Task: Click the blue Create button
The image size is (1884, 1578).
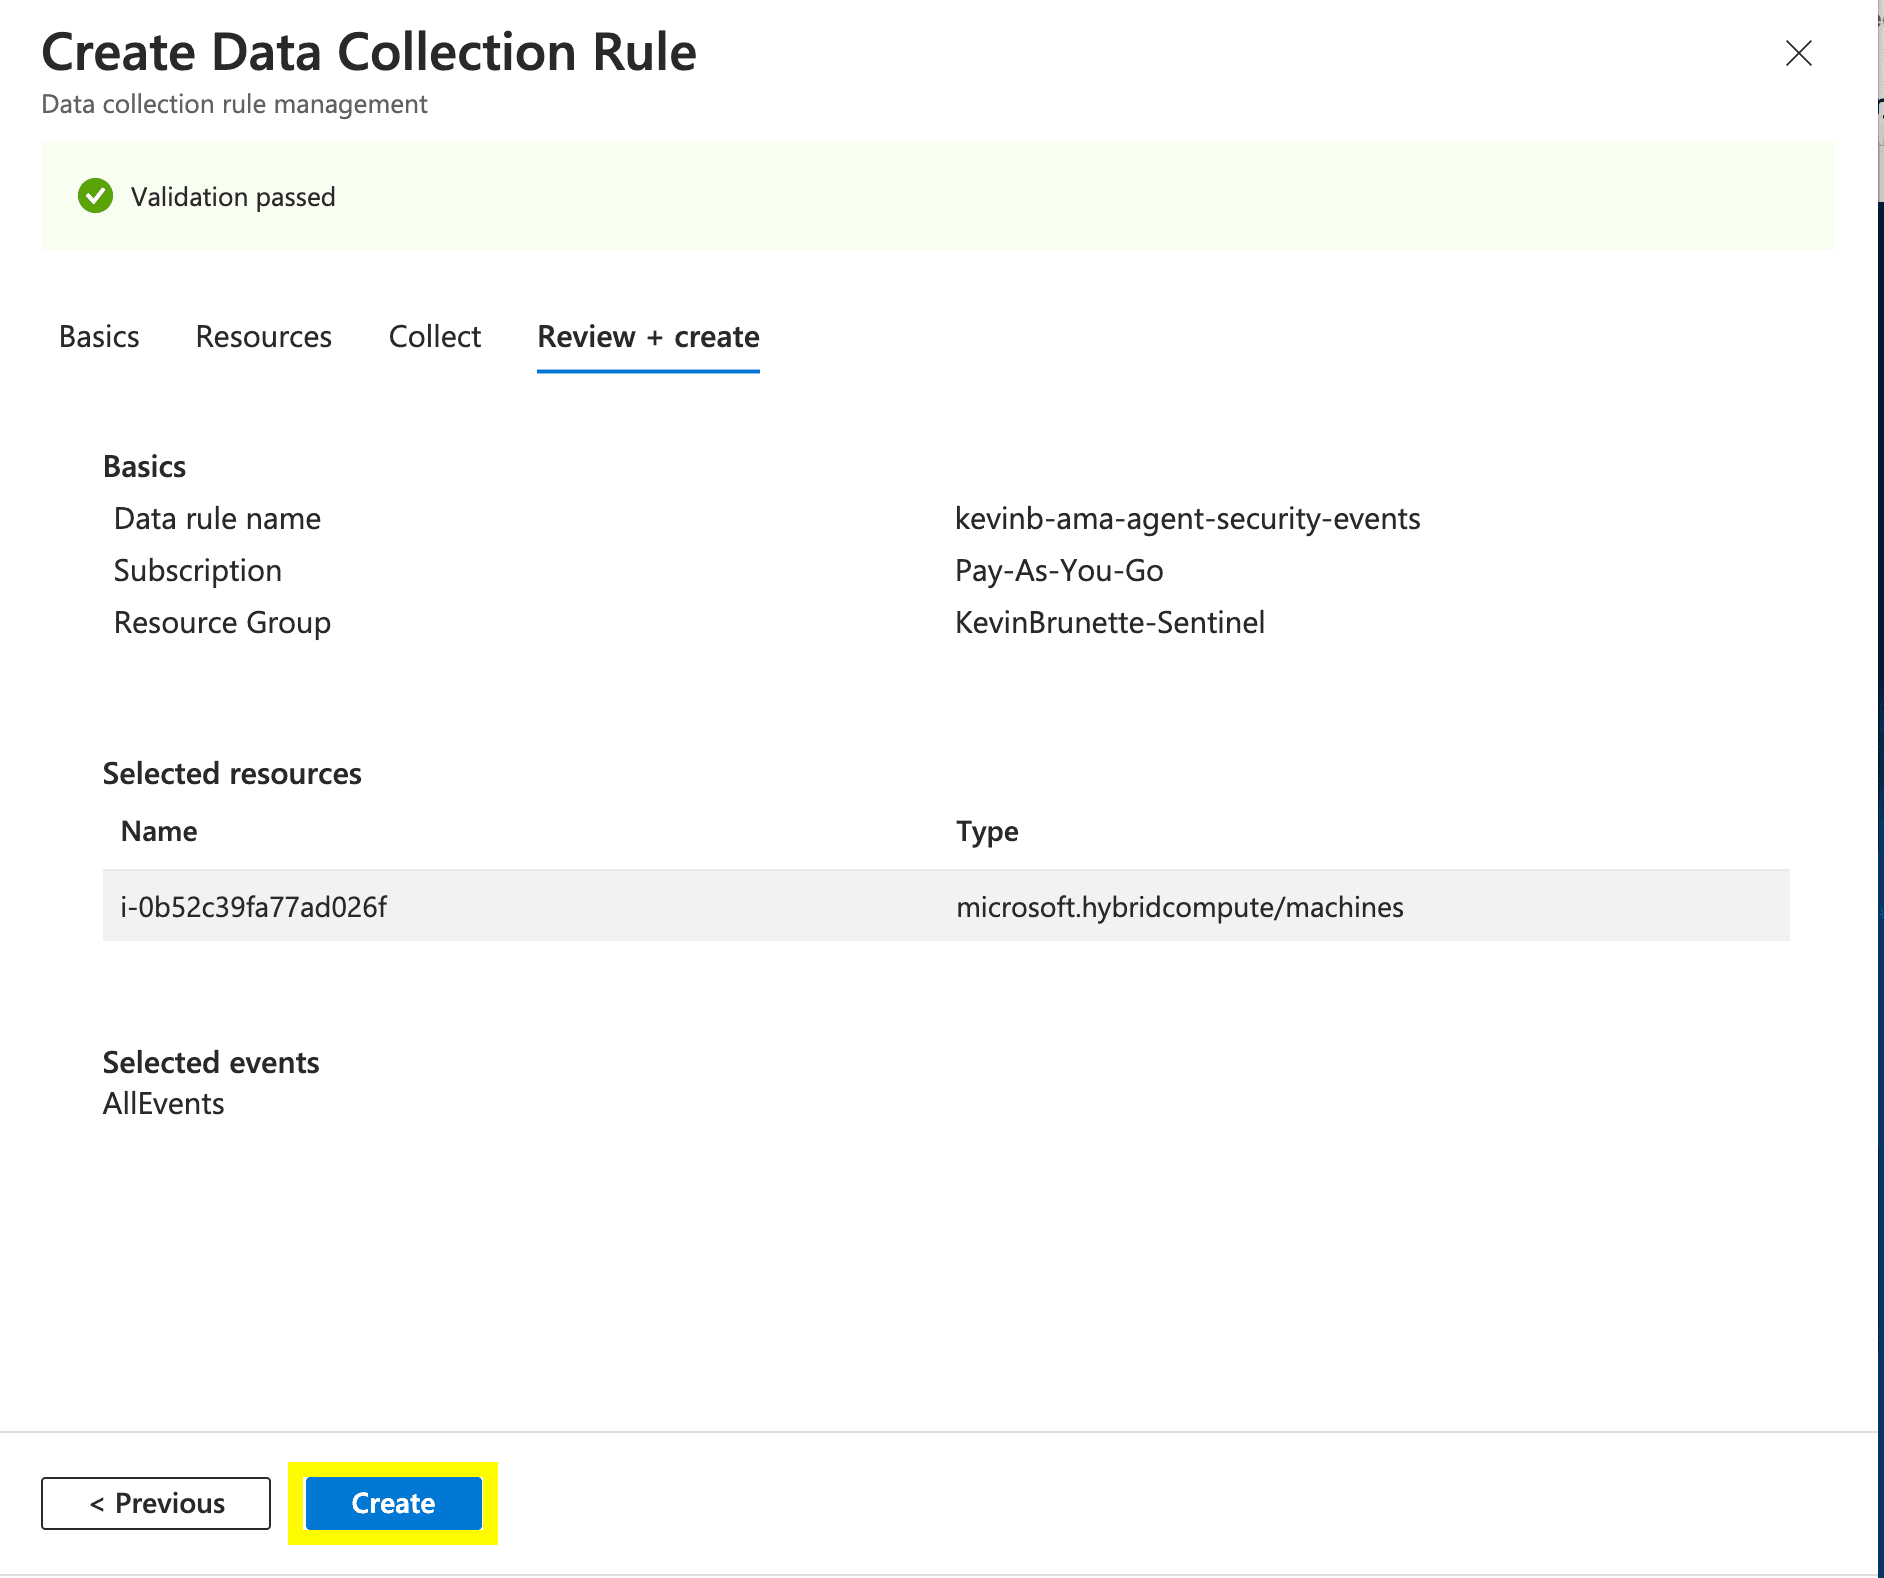Action: (393, 1503)
